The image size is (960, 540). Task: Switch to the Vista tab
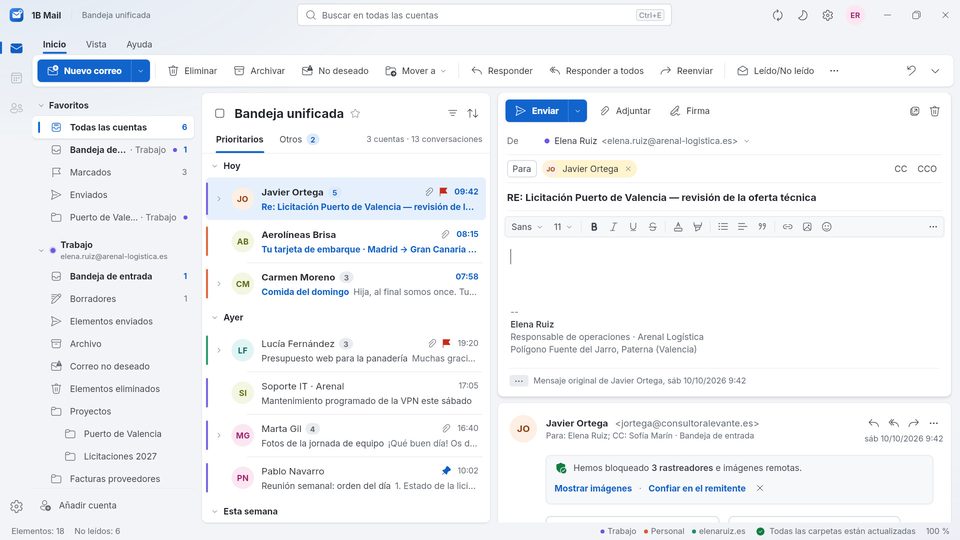tap(96, 44)
